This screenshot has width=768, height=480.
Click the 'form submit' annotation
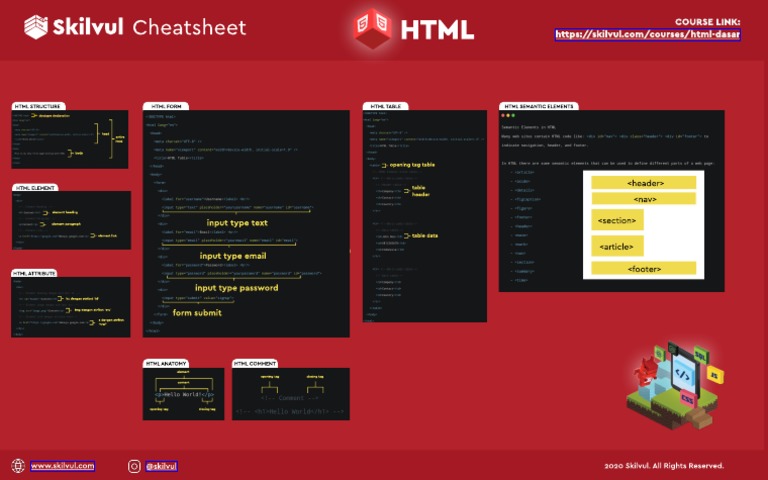197,312
